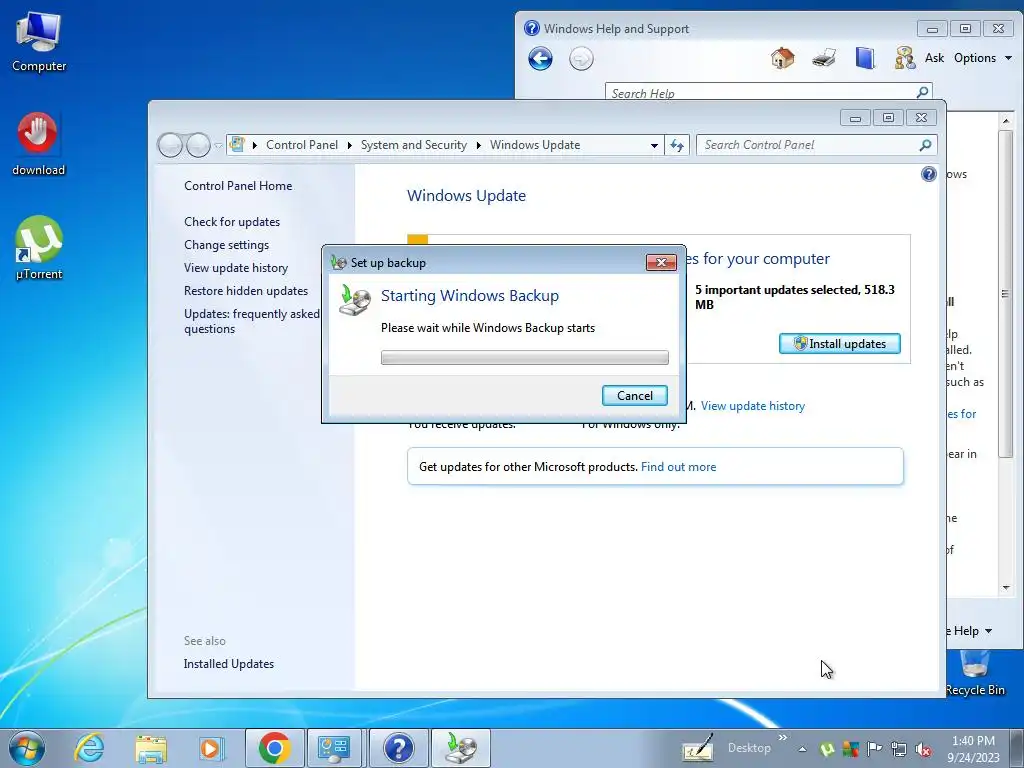1024x768 pixels.
Task: Open Help and Support home page icon
Action: tap(782, 58)
